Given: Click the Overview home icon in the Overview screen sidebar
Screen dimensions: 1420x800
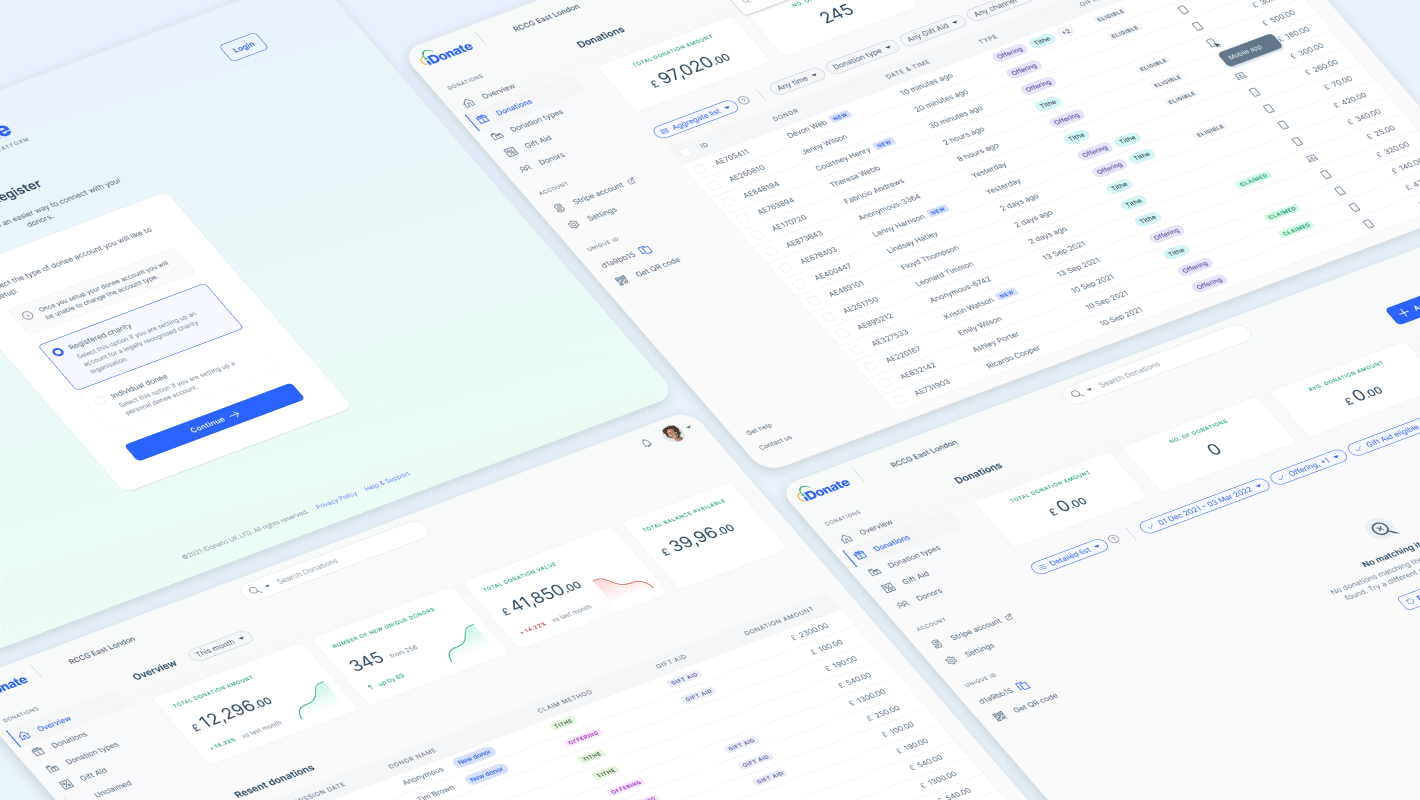Looking at the screenshot, I should (24, 736).
